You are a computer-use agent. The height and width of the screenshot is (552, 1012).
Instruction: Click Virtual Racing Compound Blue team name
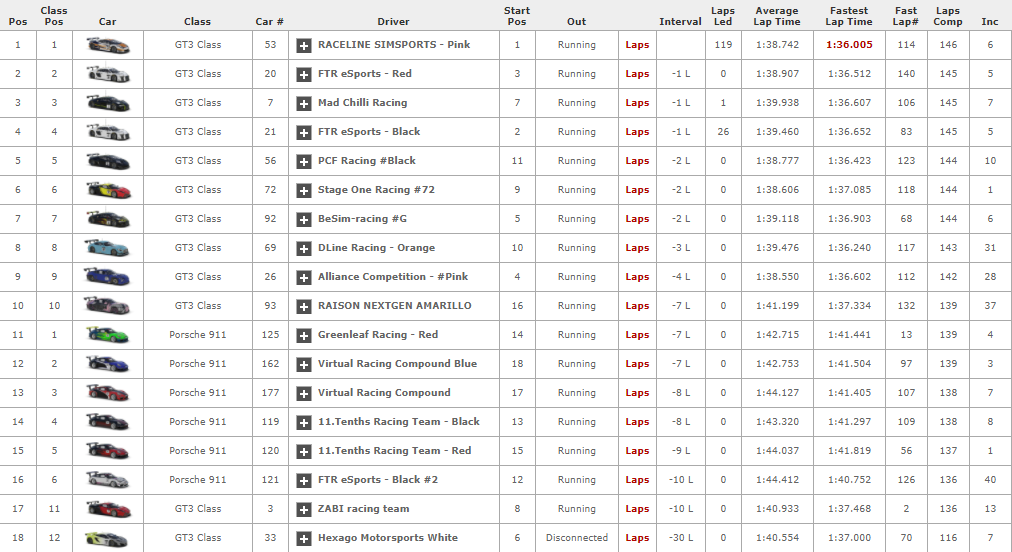pyautogui.click(x=397, y=364)
